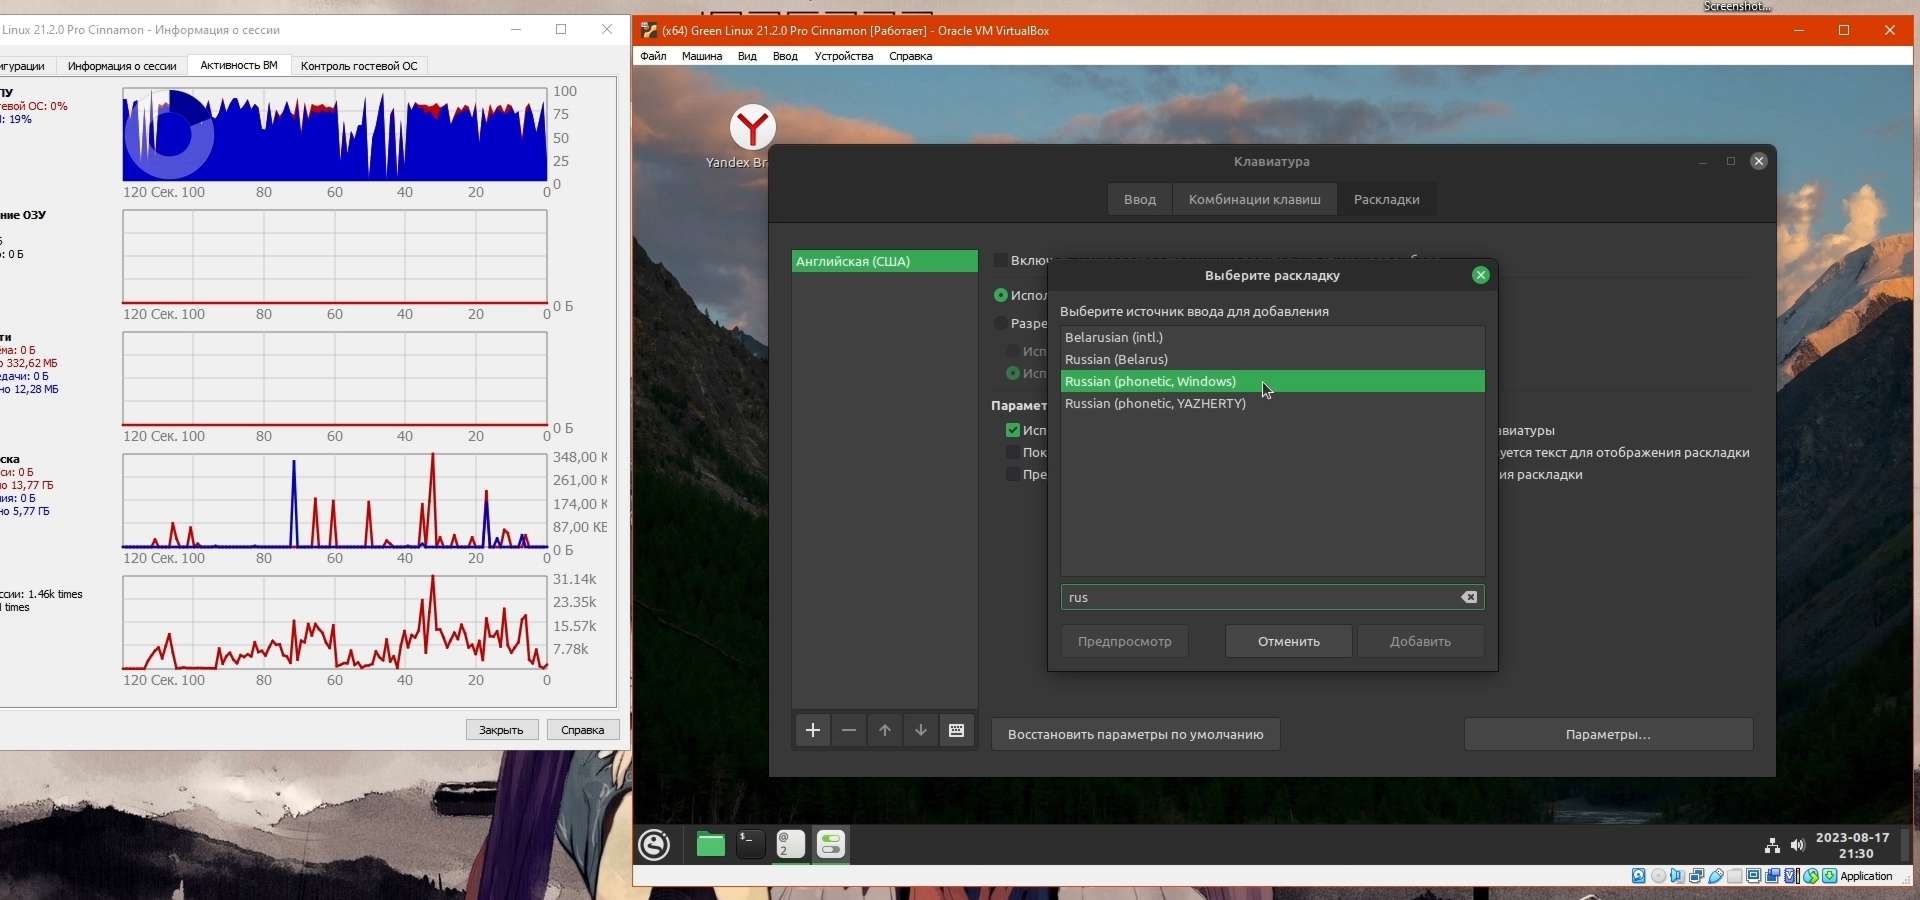Click the network adapters indicator in the VirtualBox status bar

1696,876
